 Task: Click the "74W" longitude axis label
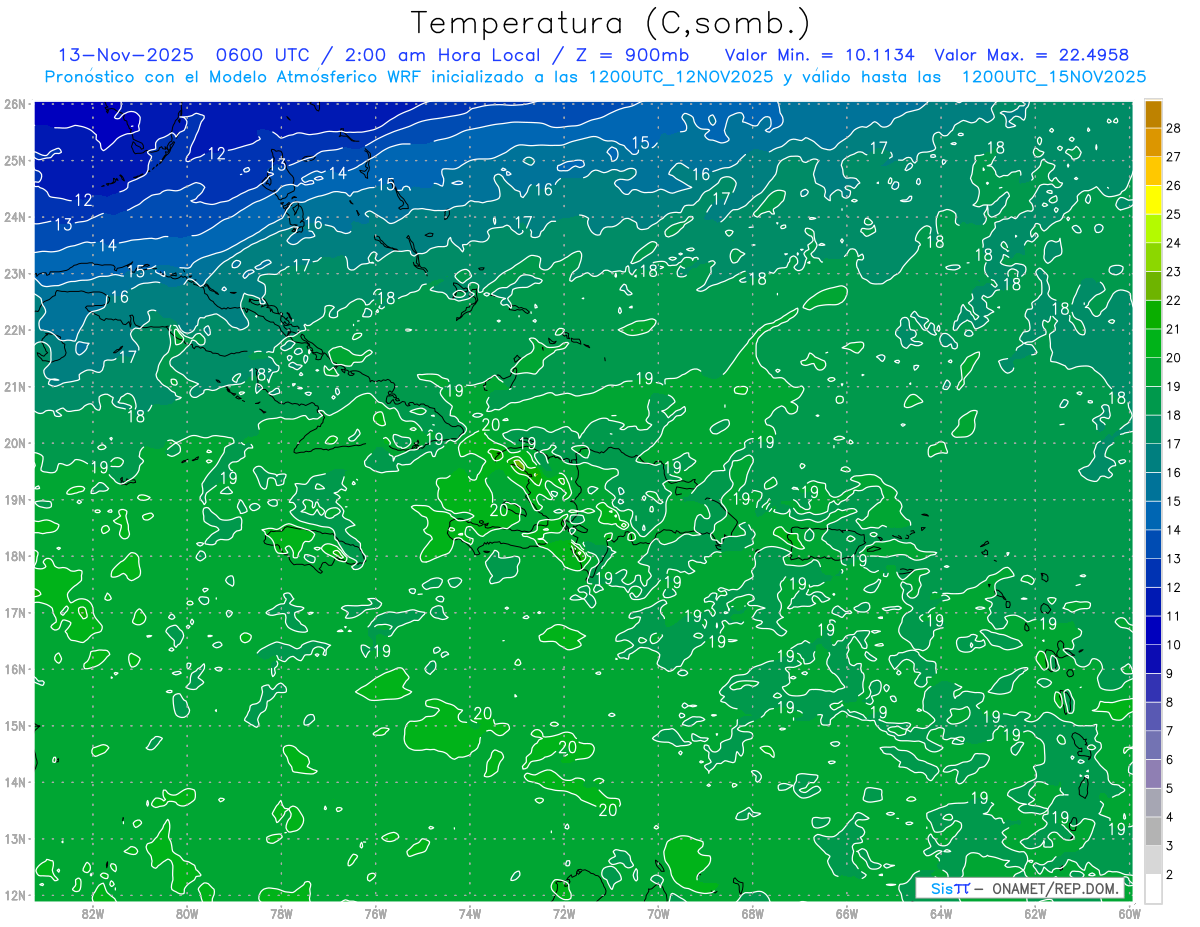tap(470, 913)
